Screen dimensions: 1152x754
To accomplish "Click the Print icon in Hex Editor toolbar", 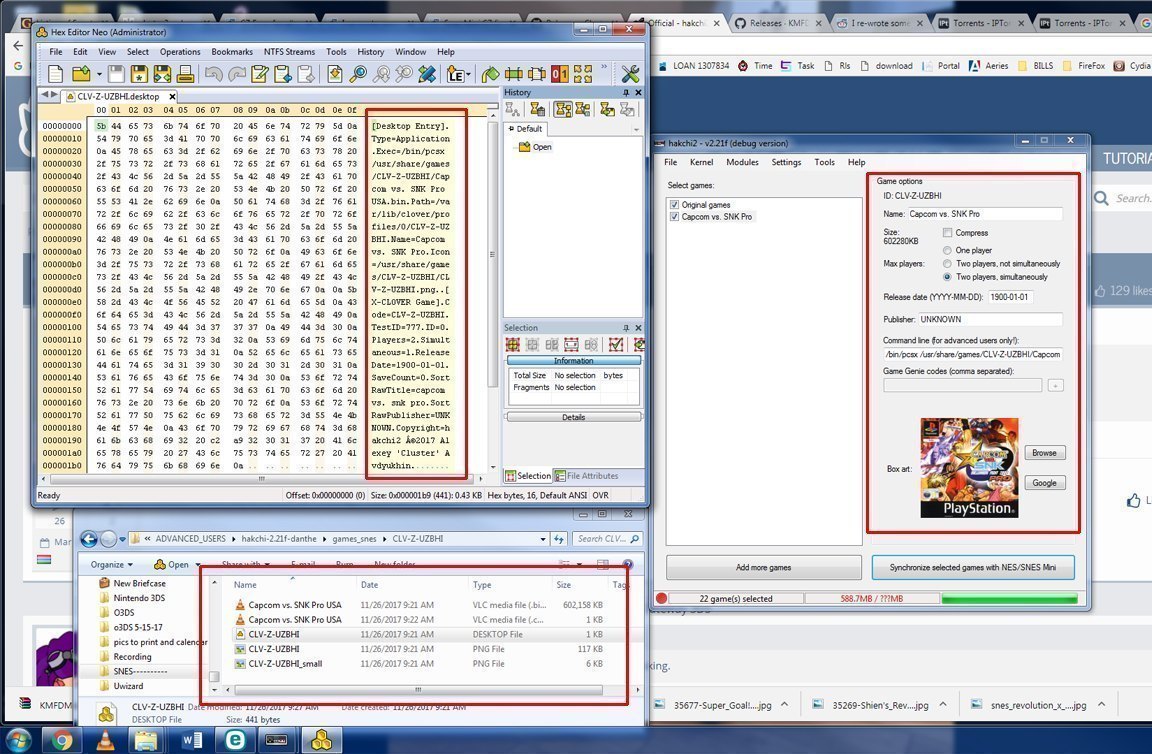I will 185,73.
